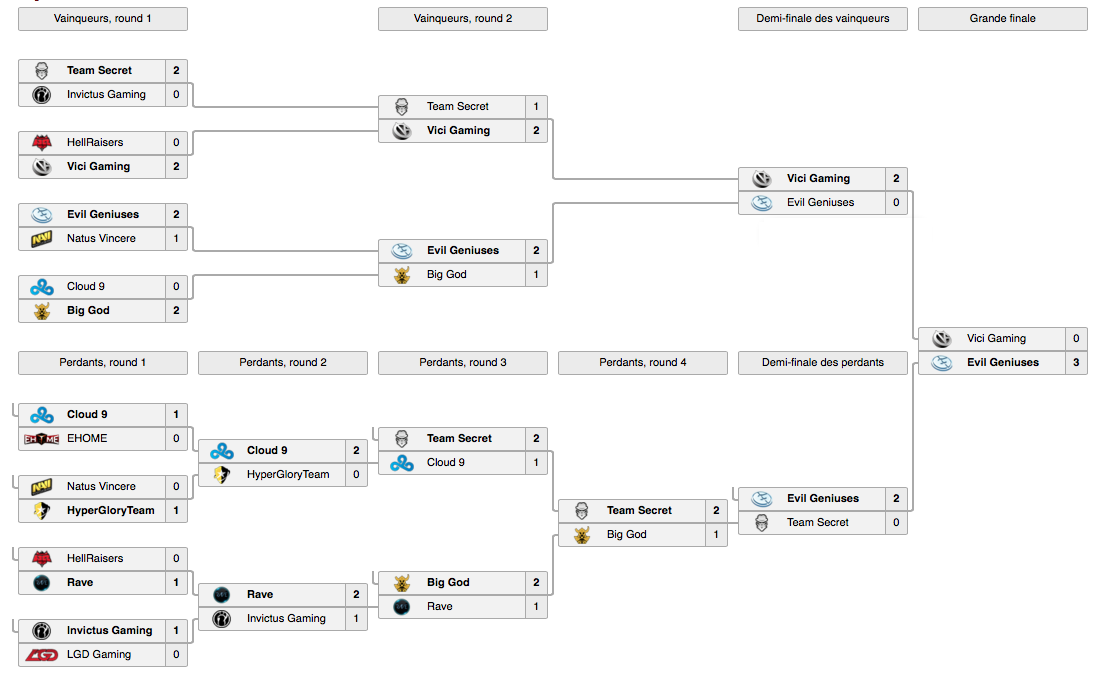Click the Natus Vincere logo in Vainqueurs round 1
Viewport: 1100px width, 677px height.
42,239
